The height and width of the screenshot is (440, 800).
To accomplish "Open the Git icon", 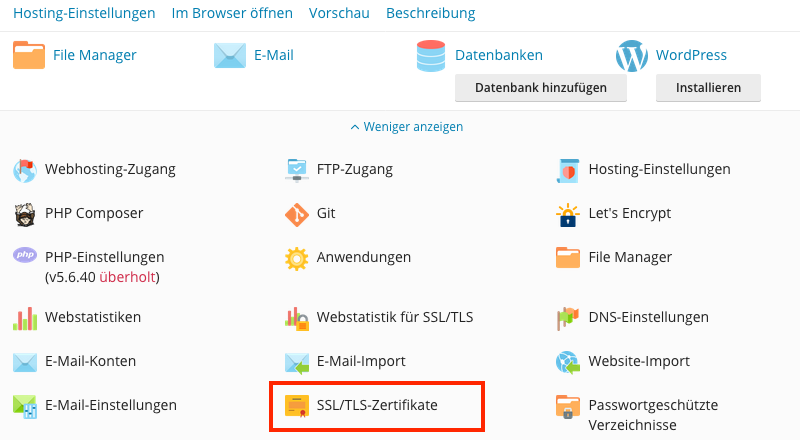I will pyautogui.click(x=297, y=213).
